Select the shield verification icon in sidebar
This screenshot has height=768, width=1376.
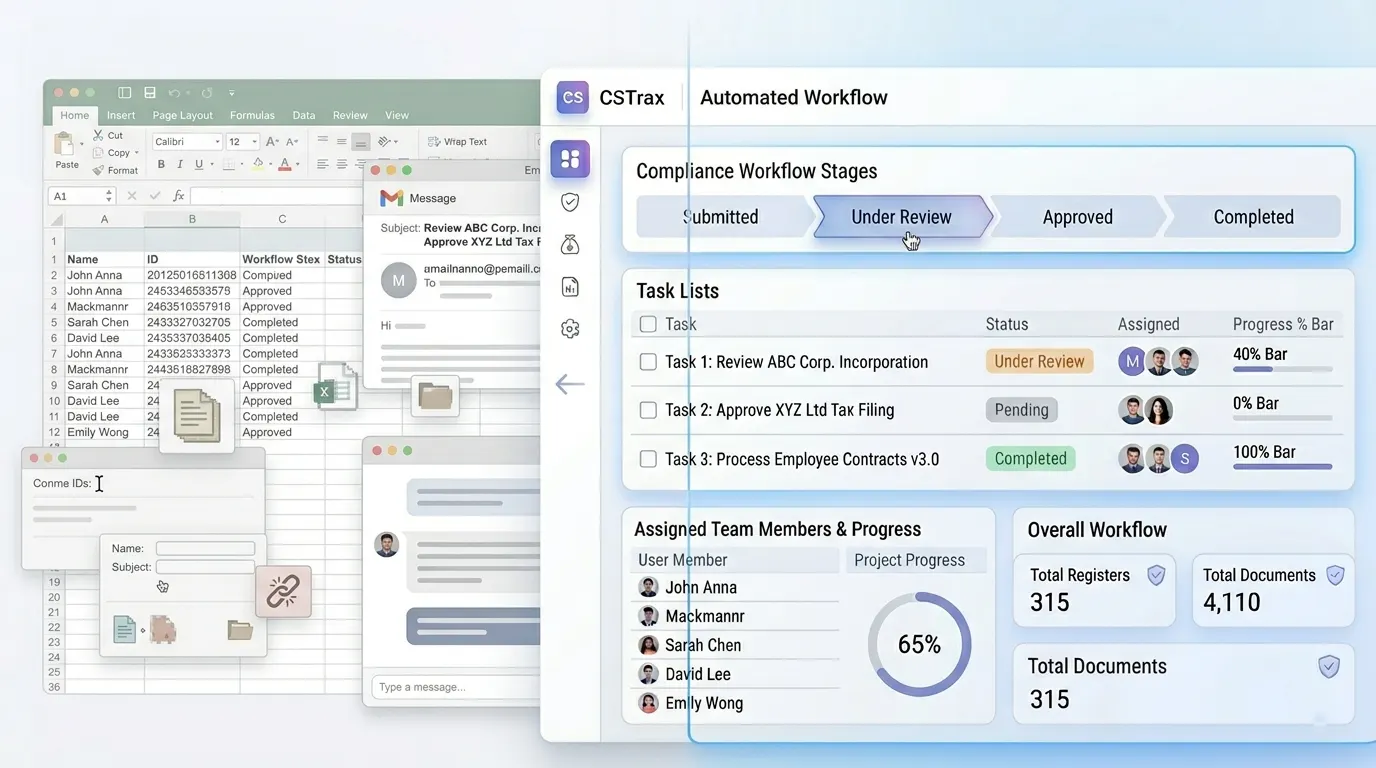point(570,201)
